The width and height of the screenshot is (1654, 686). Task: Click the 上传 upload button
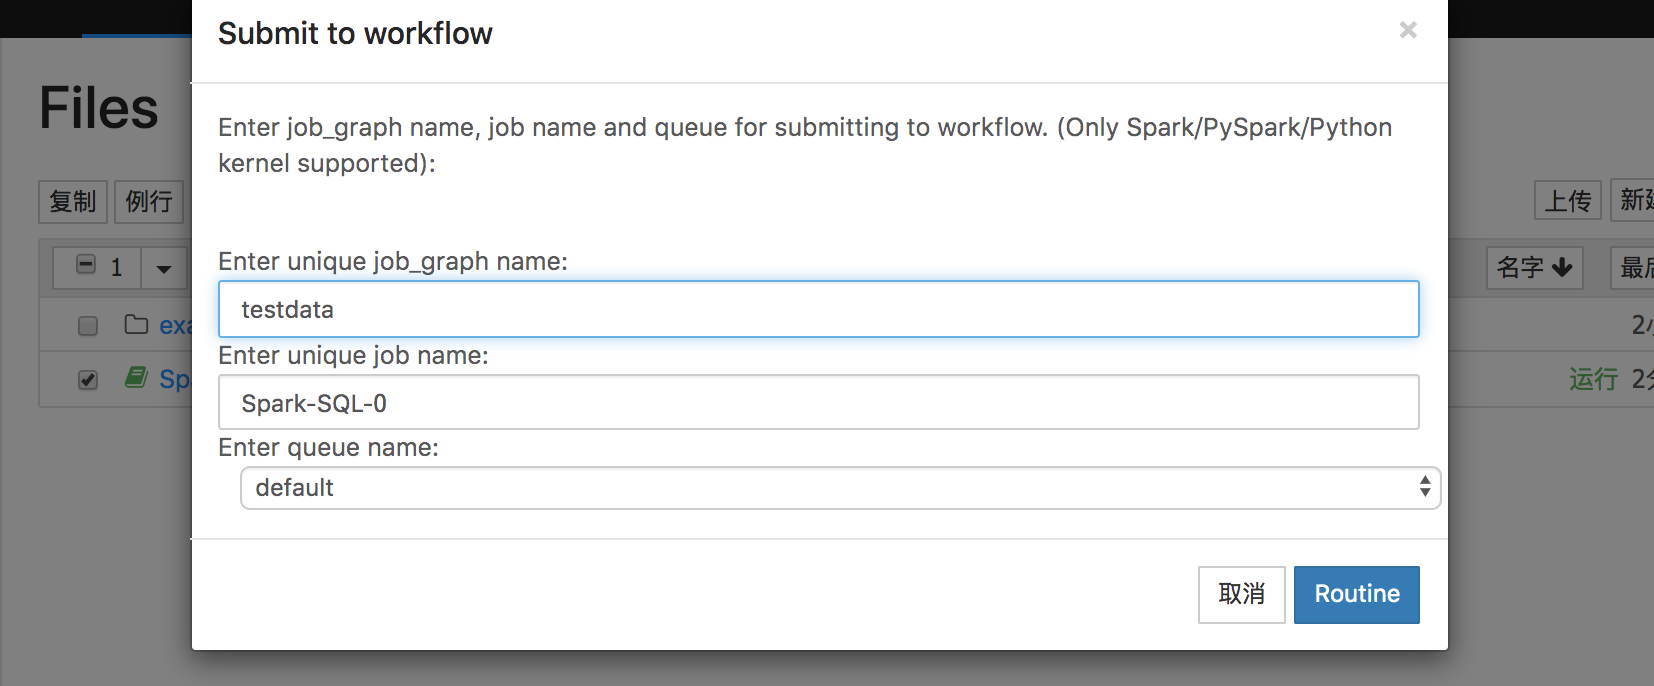click(1567, 201)
